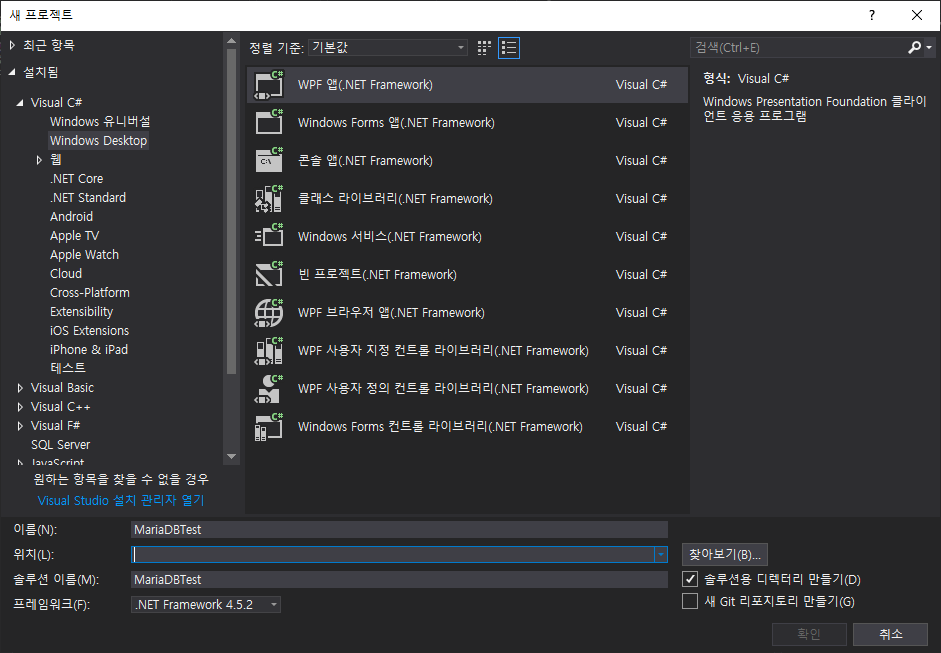Choose the 콘솔 앱 template icon
The image size is (941, 653).
(269, 160)
